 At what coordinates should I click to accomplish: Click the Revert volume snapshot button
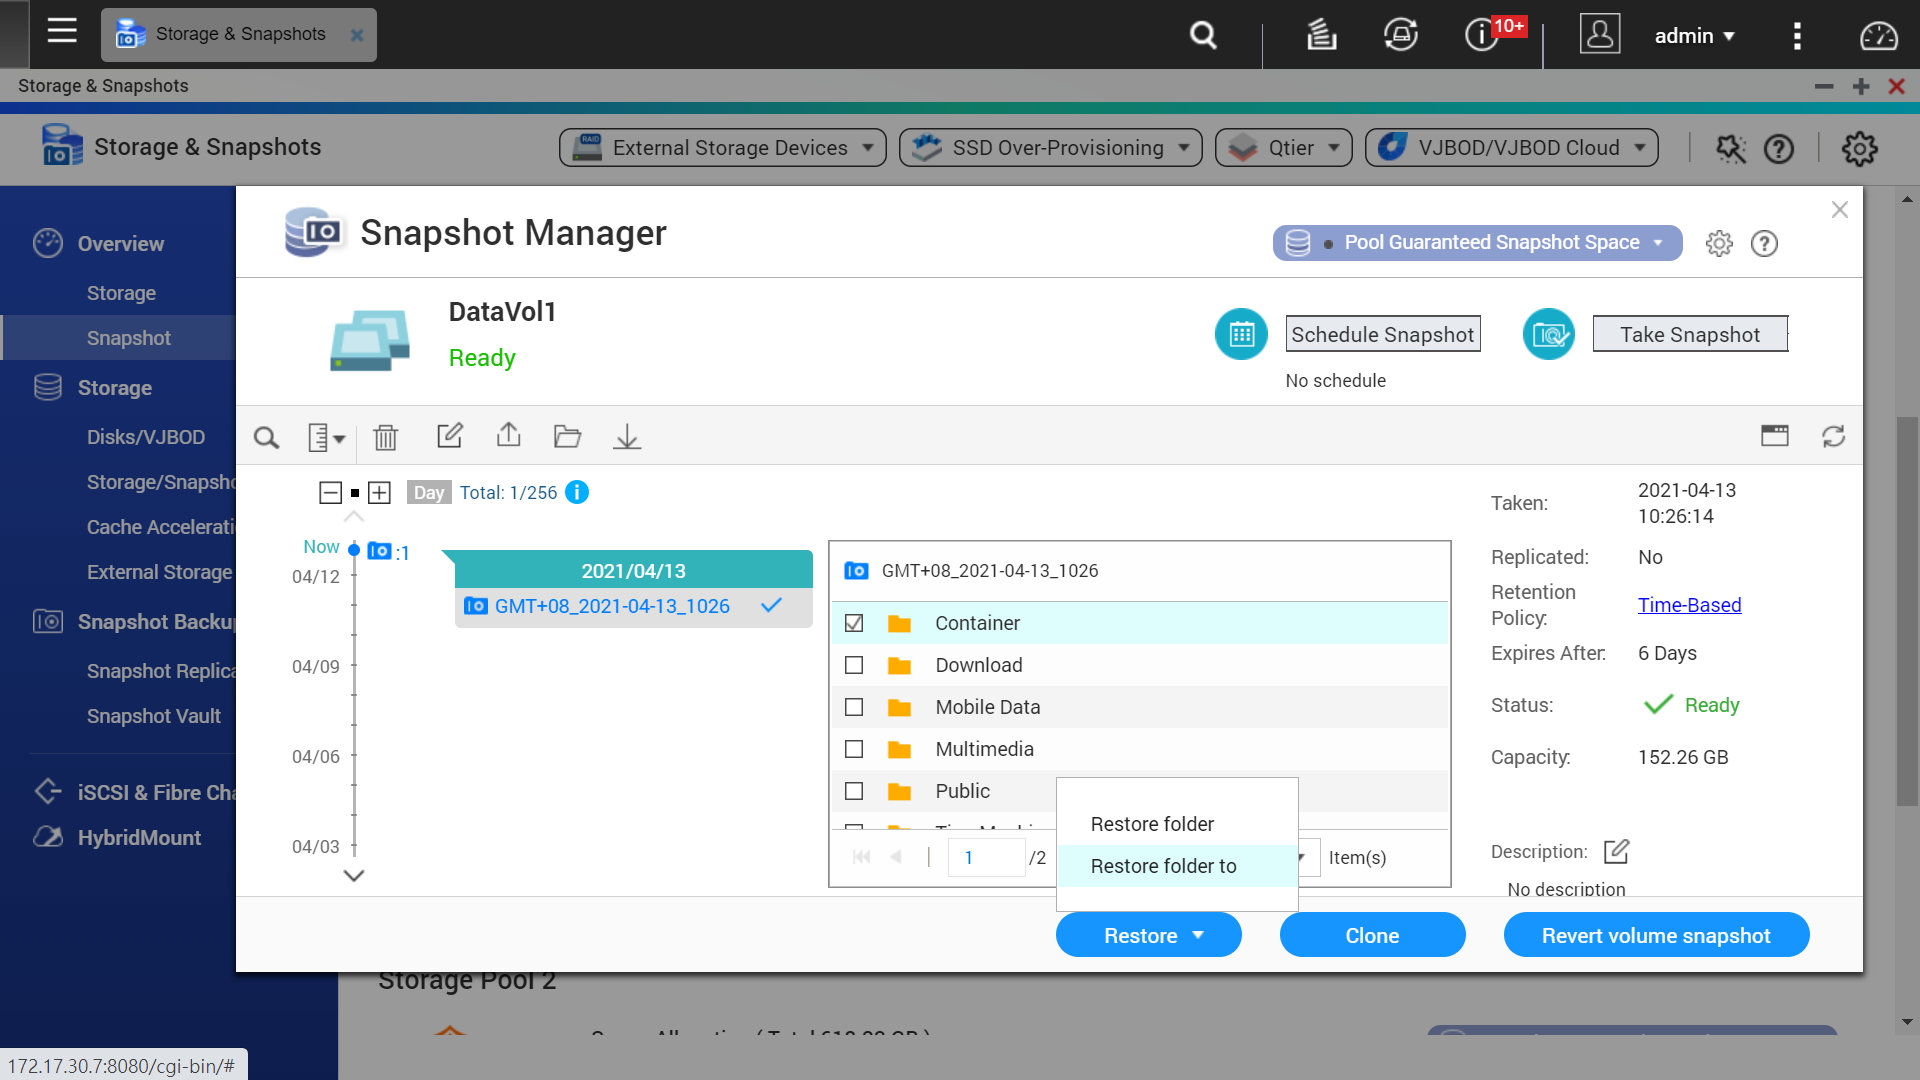(1656, 935)
